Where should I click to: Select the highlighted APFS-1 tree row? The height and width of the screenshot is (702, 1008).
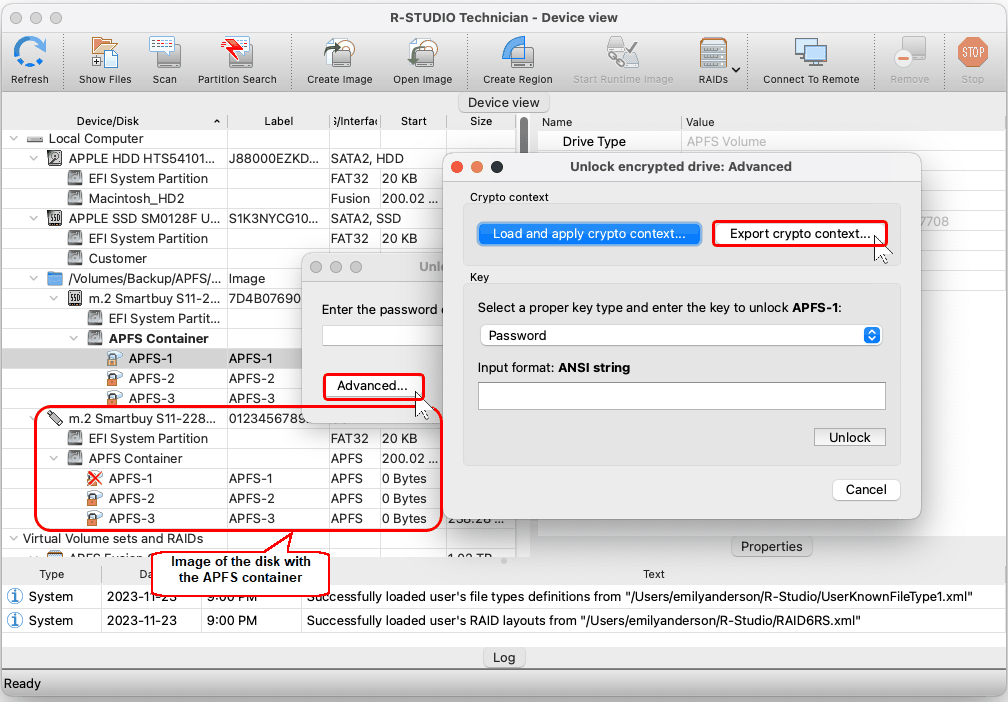(x=152, y=358)
